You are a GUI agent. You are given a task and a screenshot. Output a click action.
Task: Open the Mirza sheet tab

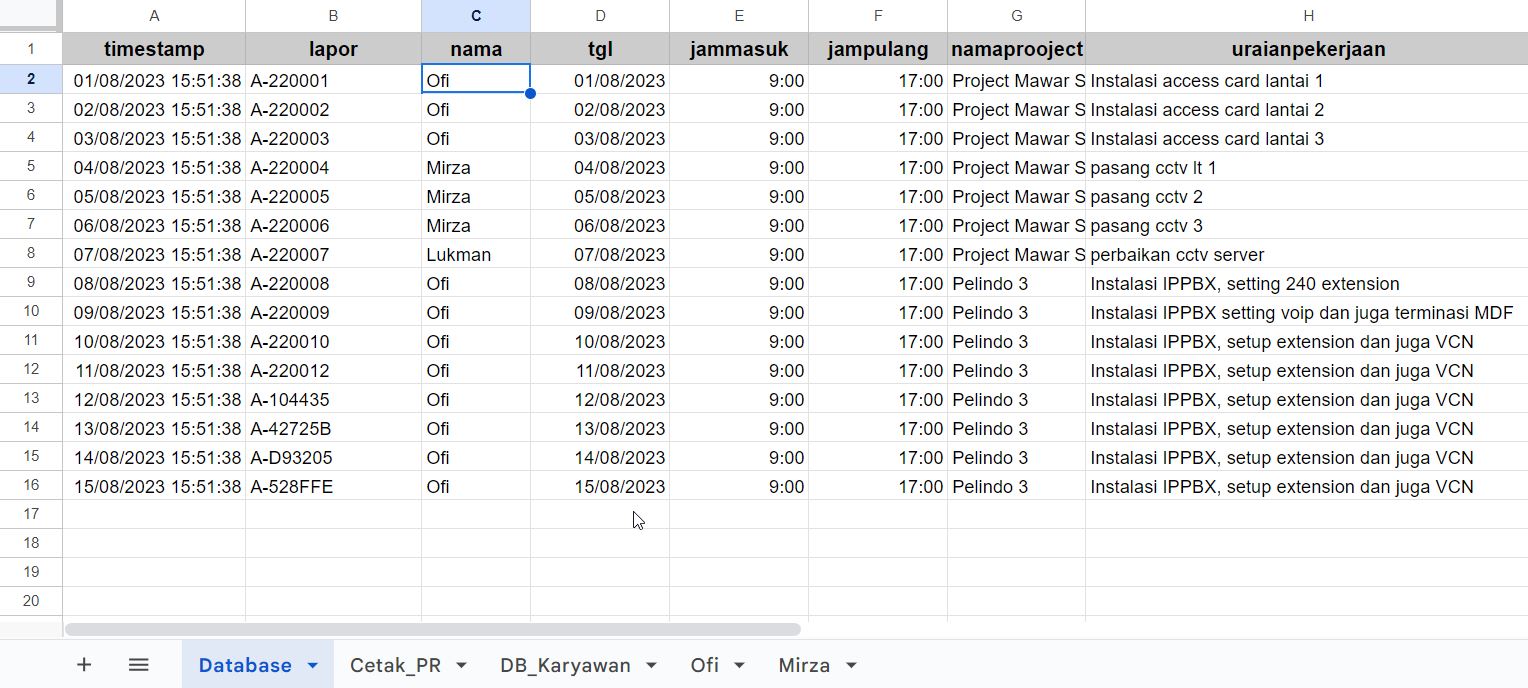804,666
